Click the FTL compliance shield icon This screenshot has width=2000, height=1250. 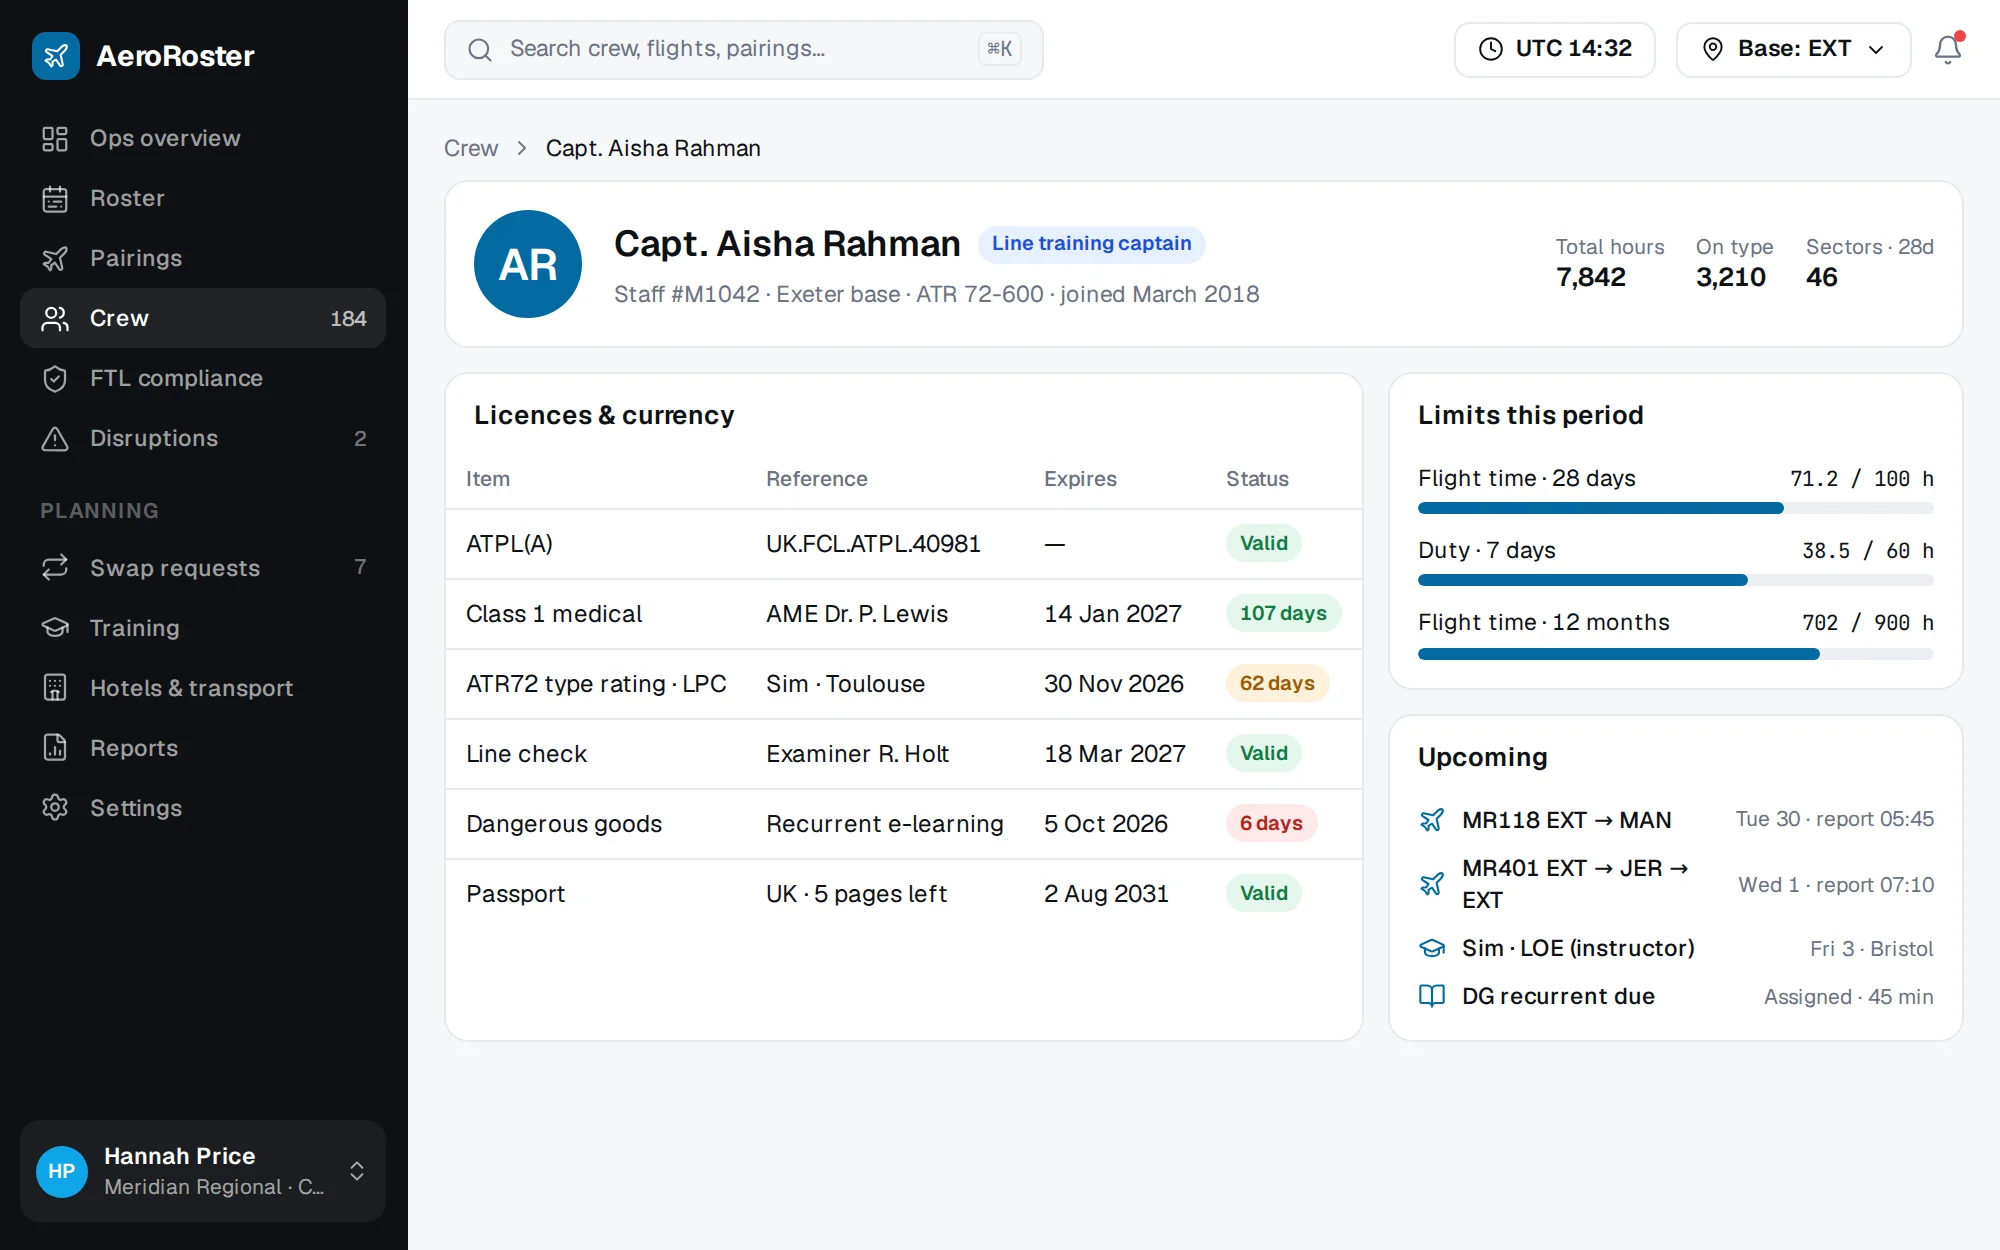pyautogui.click(x=55, y=378)
